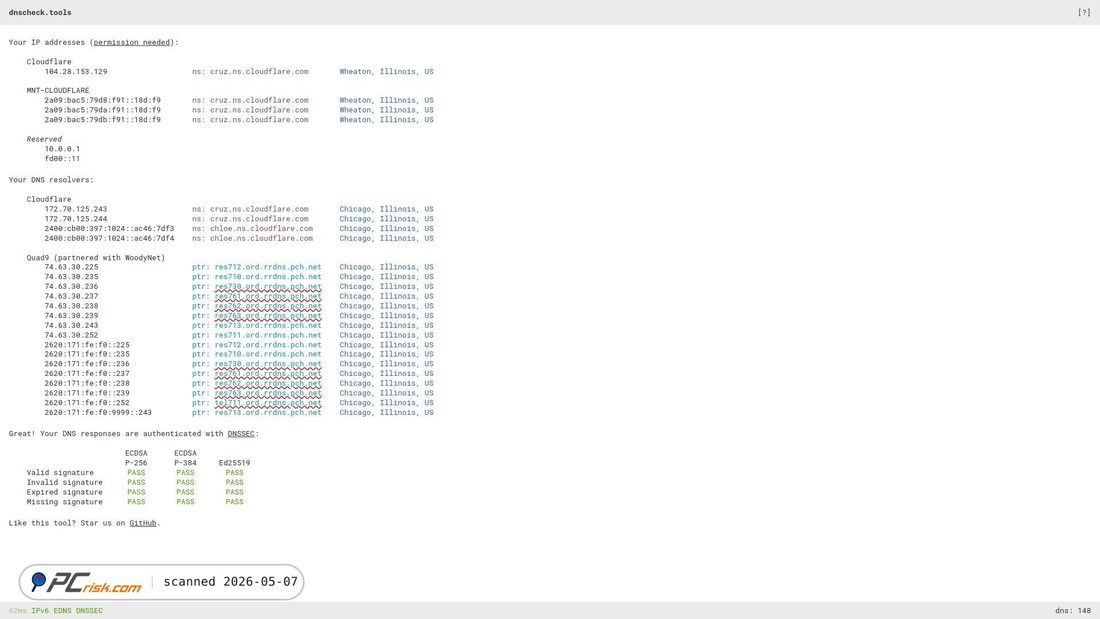
Task: Select Quad9 resolver 2620:171:fe:f0::236
Action: (87, 364)
